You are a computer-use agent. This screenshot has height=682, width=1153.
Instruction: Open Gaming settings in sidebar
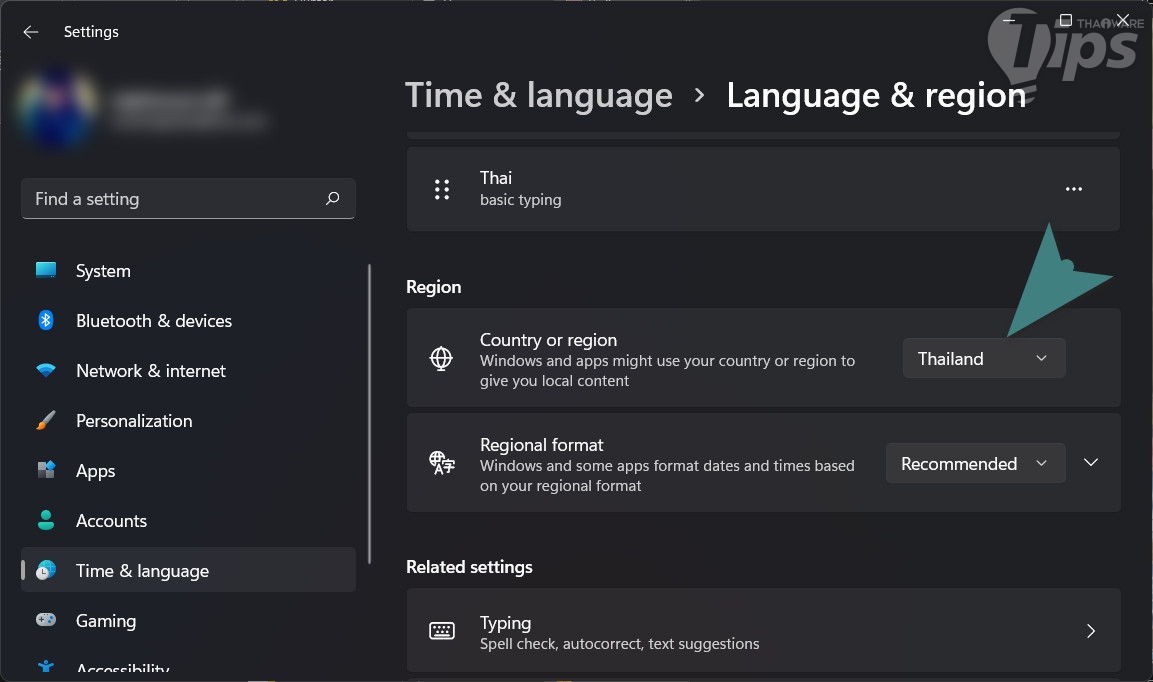point(106,621)
